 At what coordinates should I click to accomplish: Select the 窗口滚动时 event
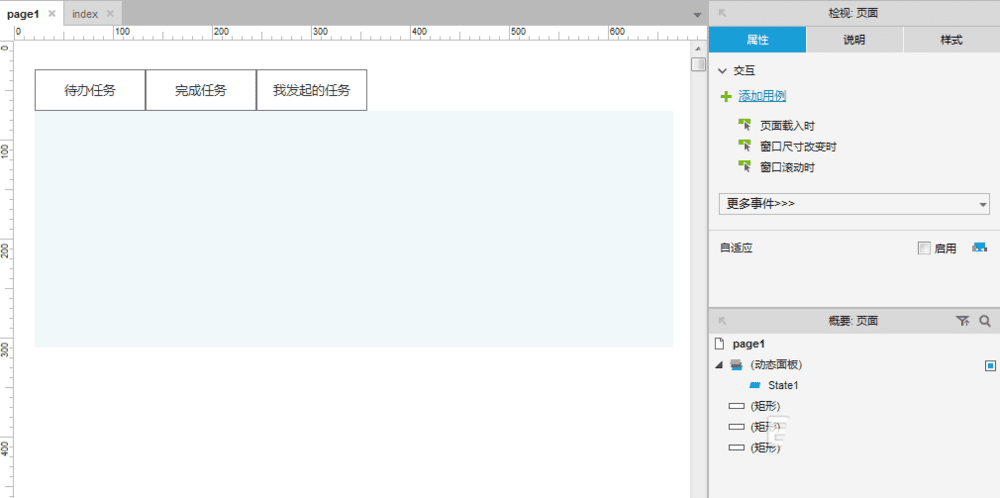coord(788,168)
